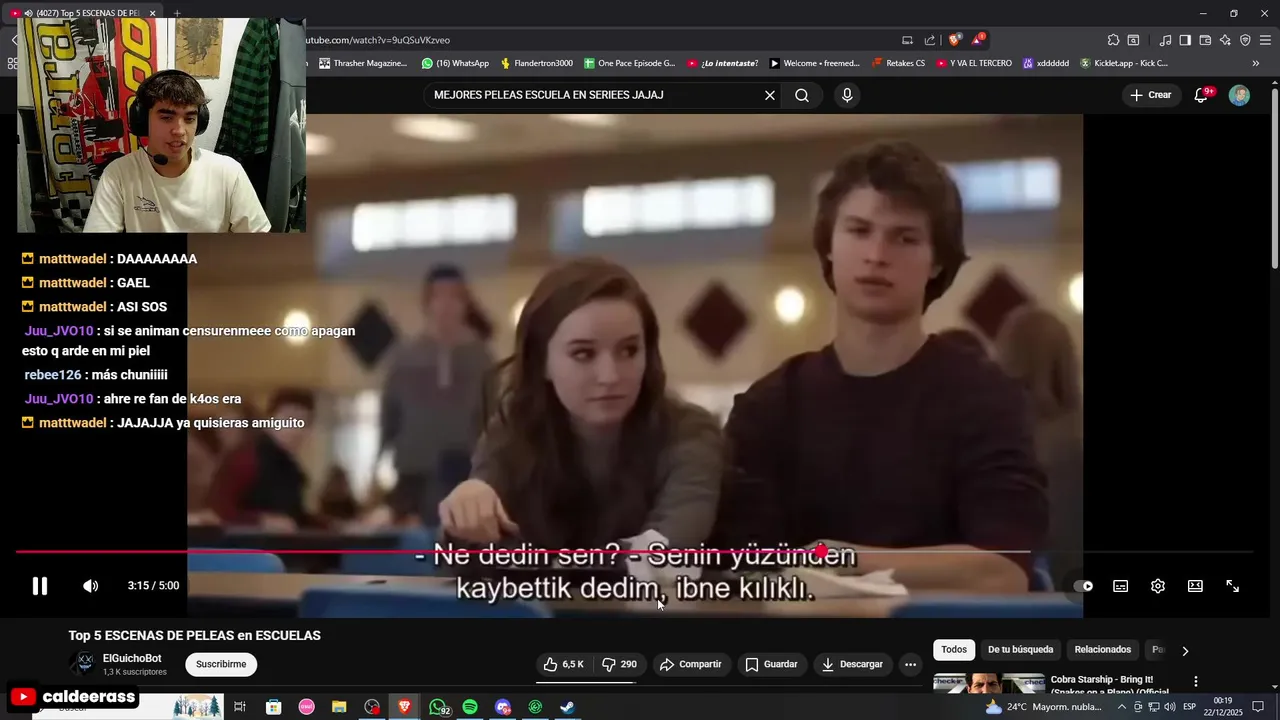1280x720 pixels.
Task: Open the Windows notification center
Action: coord(1258,707)
